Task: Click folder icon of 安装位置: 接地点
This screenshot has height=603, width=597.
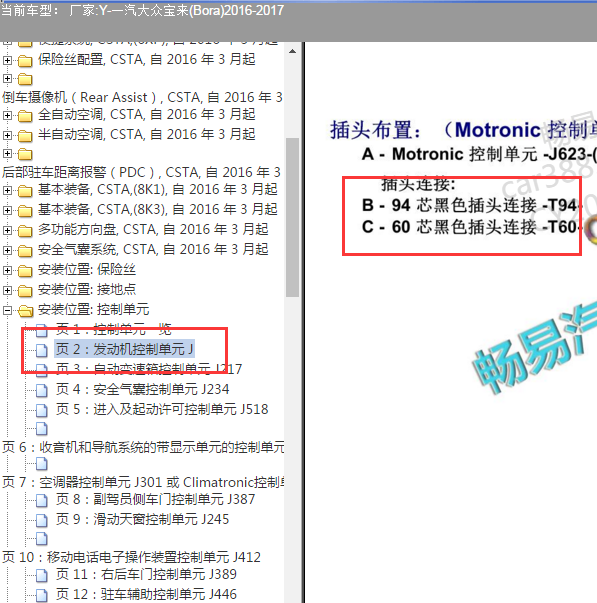Action: tap(25, 291)
